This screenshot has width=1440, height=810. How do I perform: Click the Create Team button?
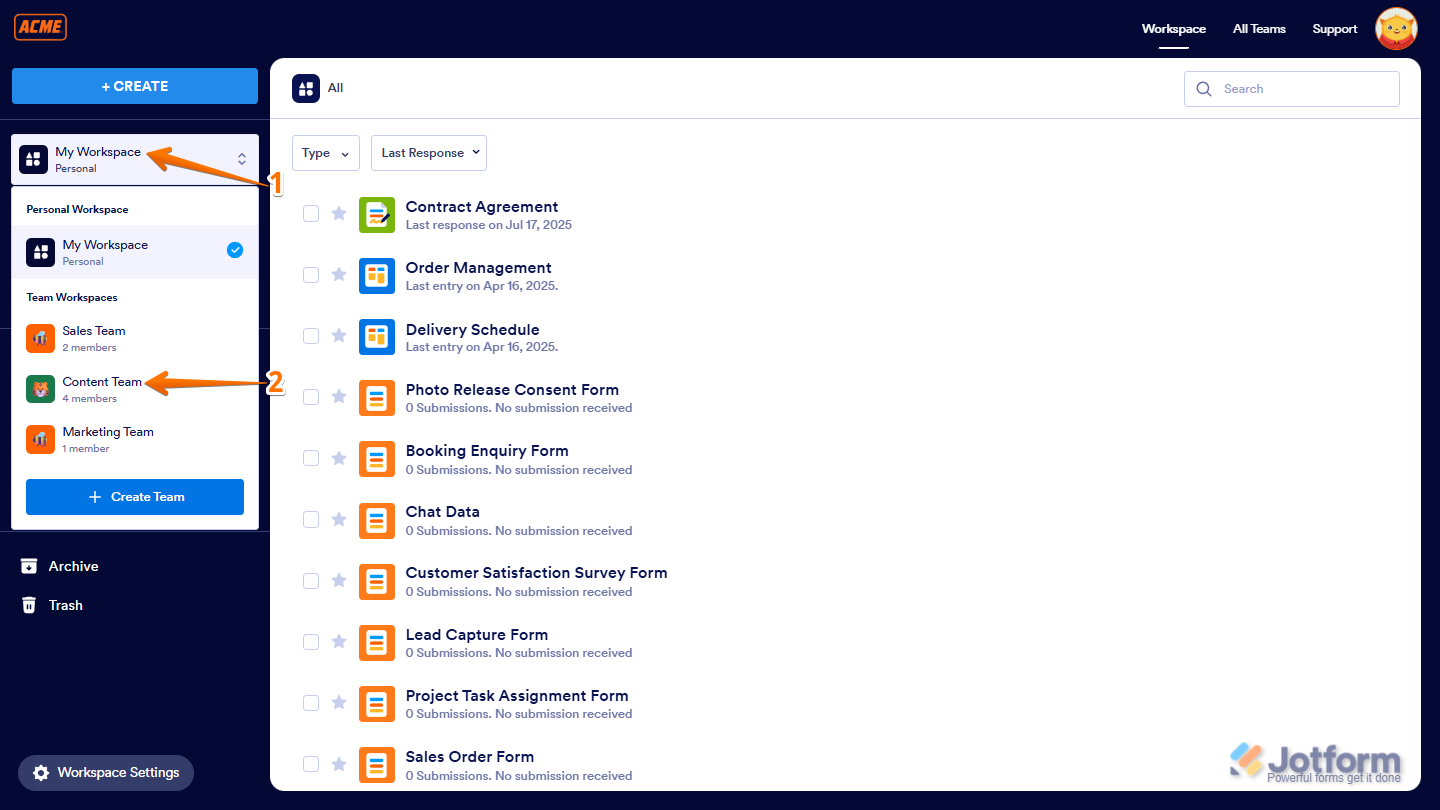point(134,497)
